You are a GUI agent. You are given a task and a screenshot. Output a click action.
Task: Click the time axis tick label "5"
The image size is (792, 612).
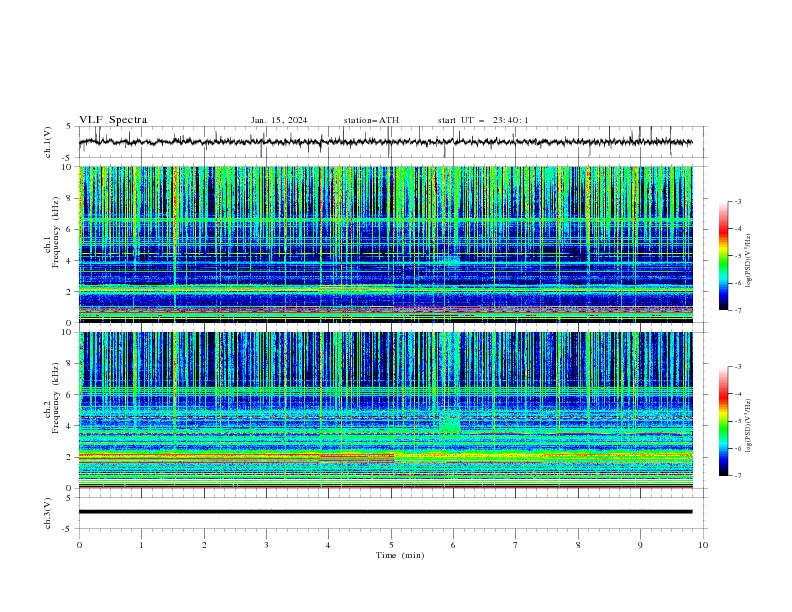pyautogui.click(x=391, y=545)
